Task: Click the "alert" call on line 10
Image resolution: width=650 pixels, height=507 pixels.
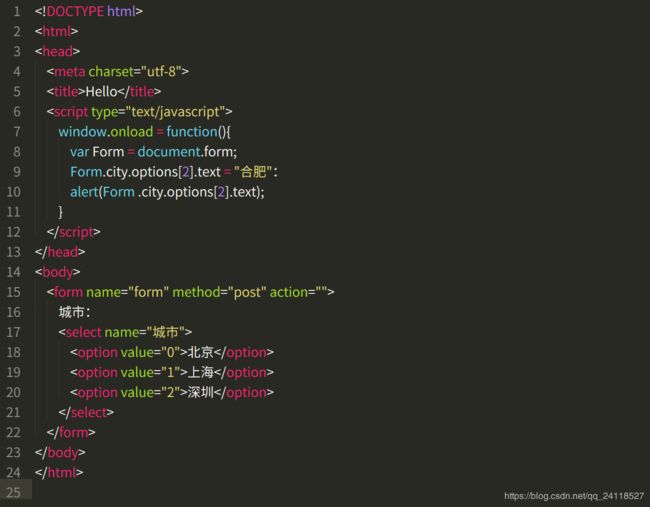Action: pos(84,192)
